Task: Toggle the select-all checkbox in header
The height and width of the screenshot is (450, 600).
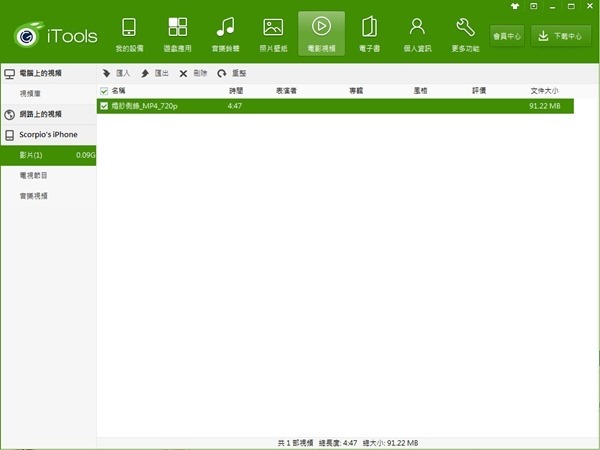Action: (104, 91)
